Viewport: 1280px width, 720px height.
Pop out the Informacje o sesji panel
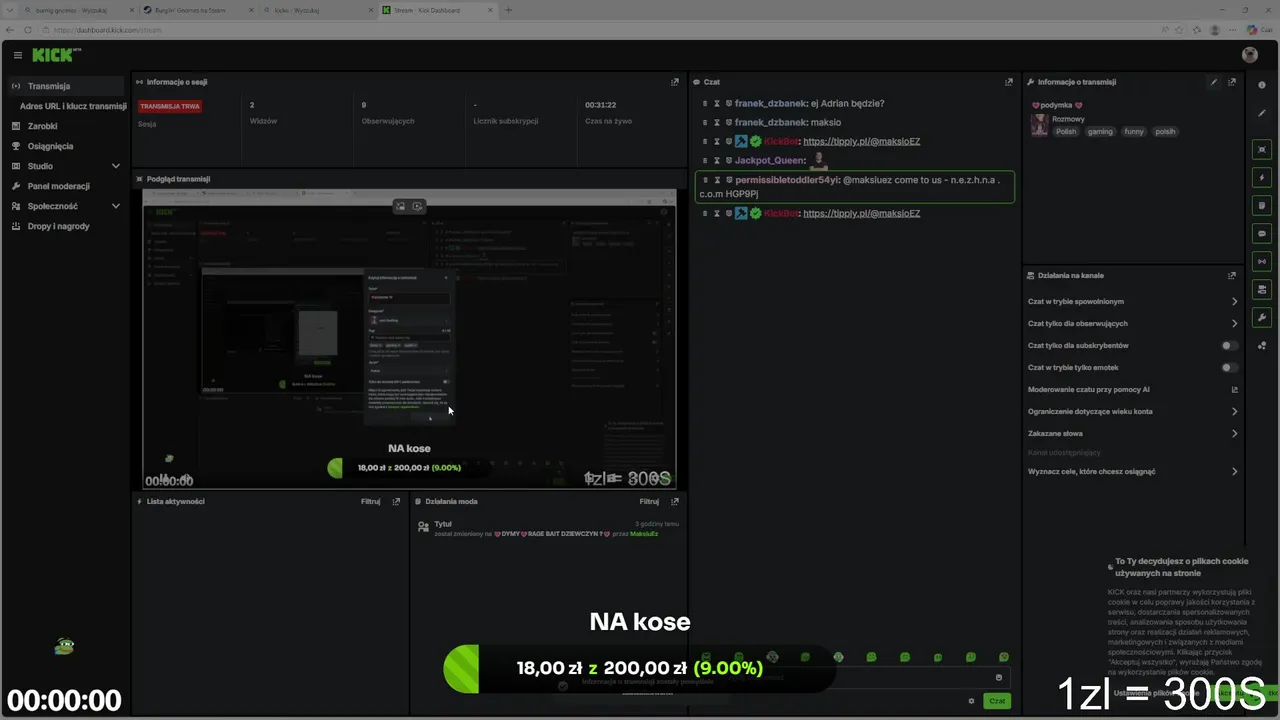(675, 82)
